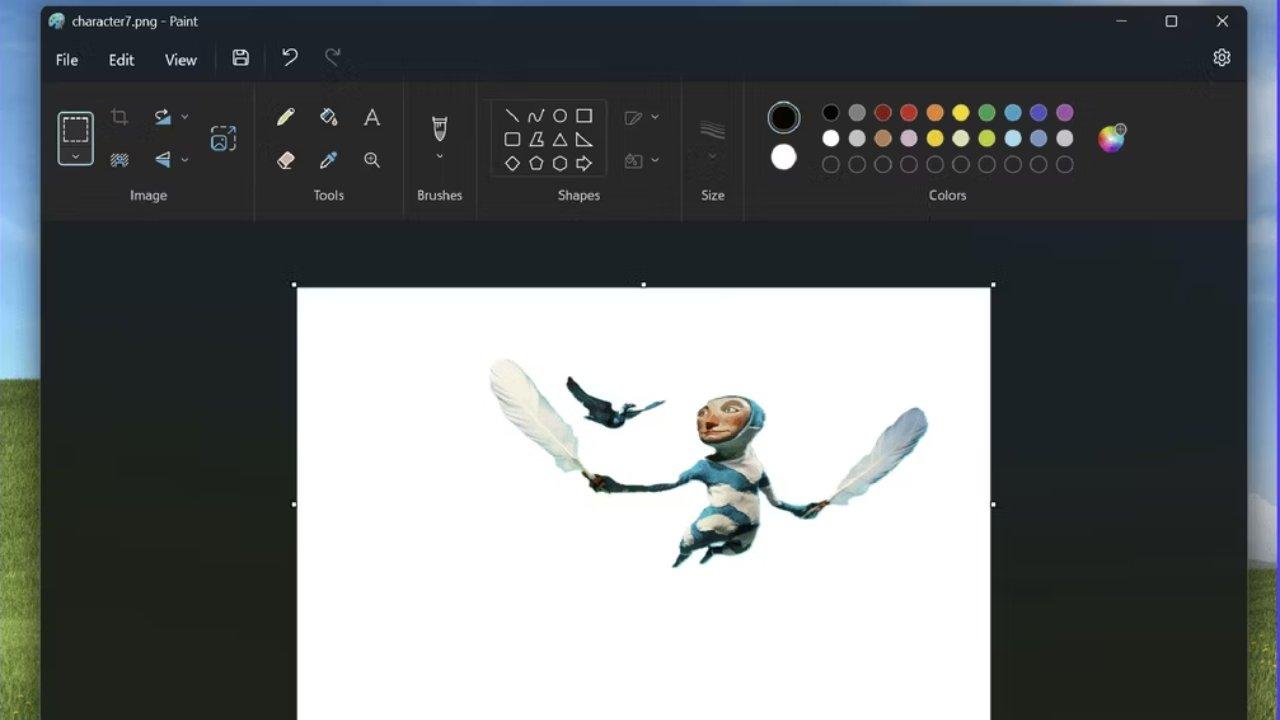
Task: Expand the Brushes dropdown arrow
Action: click(x=439, y=156)
